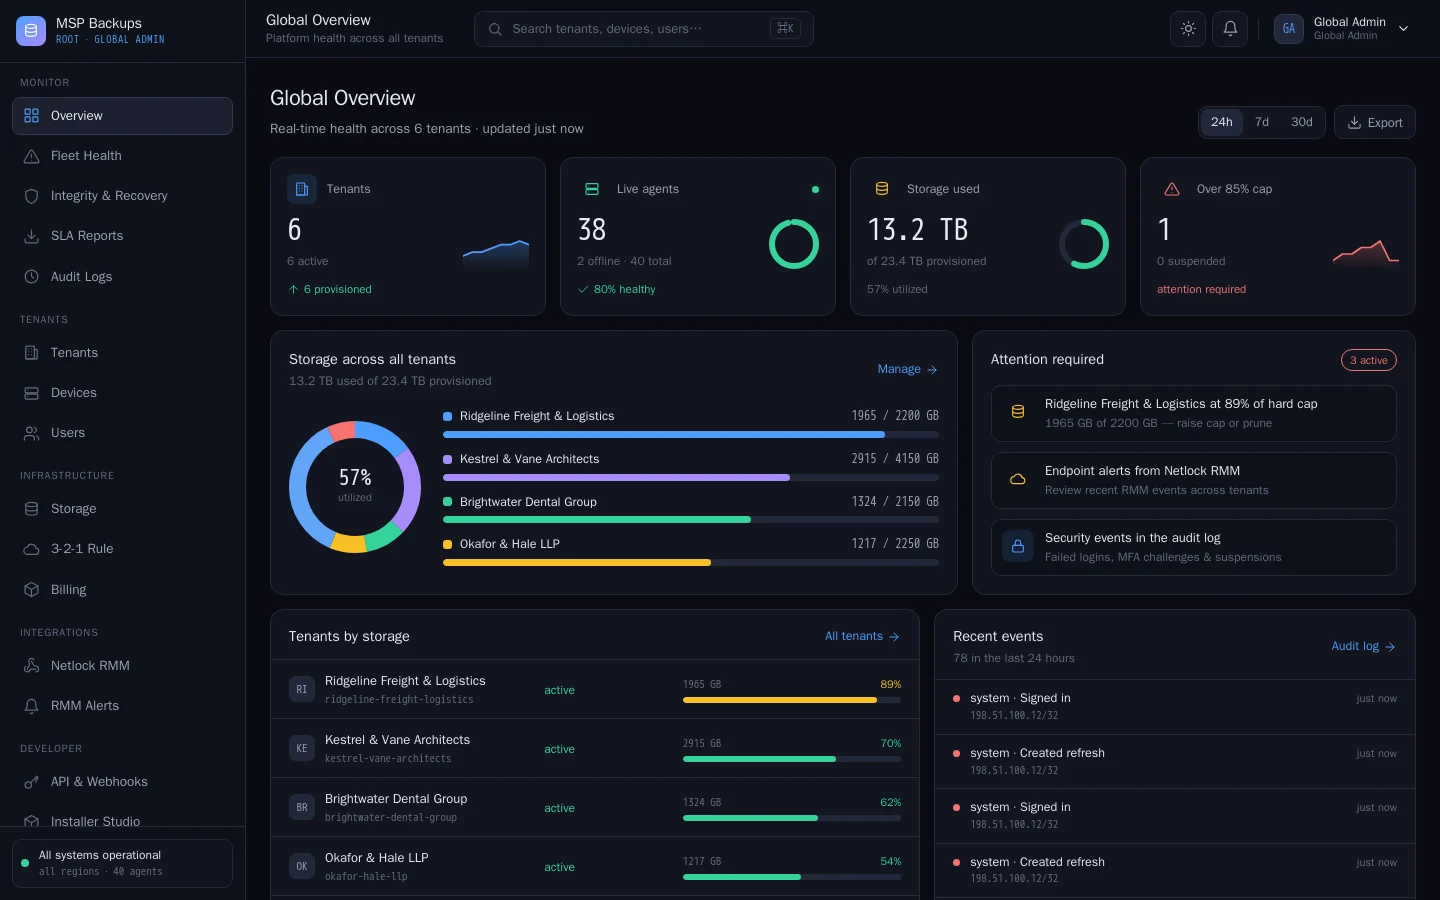Click the All systems operational status
This screenshot has width=1440, height=900.
(x=122, y=863)
